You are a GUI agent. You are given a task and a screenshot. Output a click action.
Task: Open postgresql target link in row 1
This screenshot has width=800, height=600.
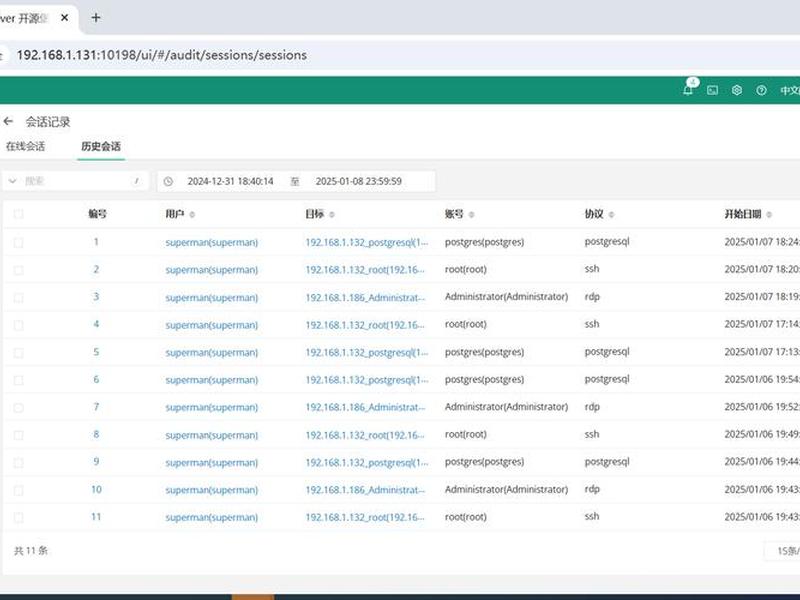click(x=367, y=242)
